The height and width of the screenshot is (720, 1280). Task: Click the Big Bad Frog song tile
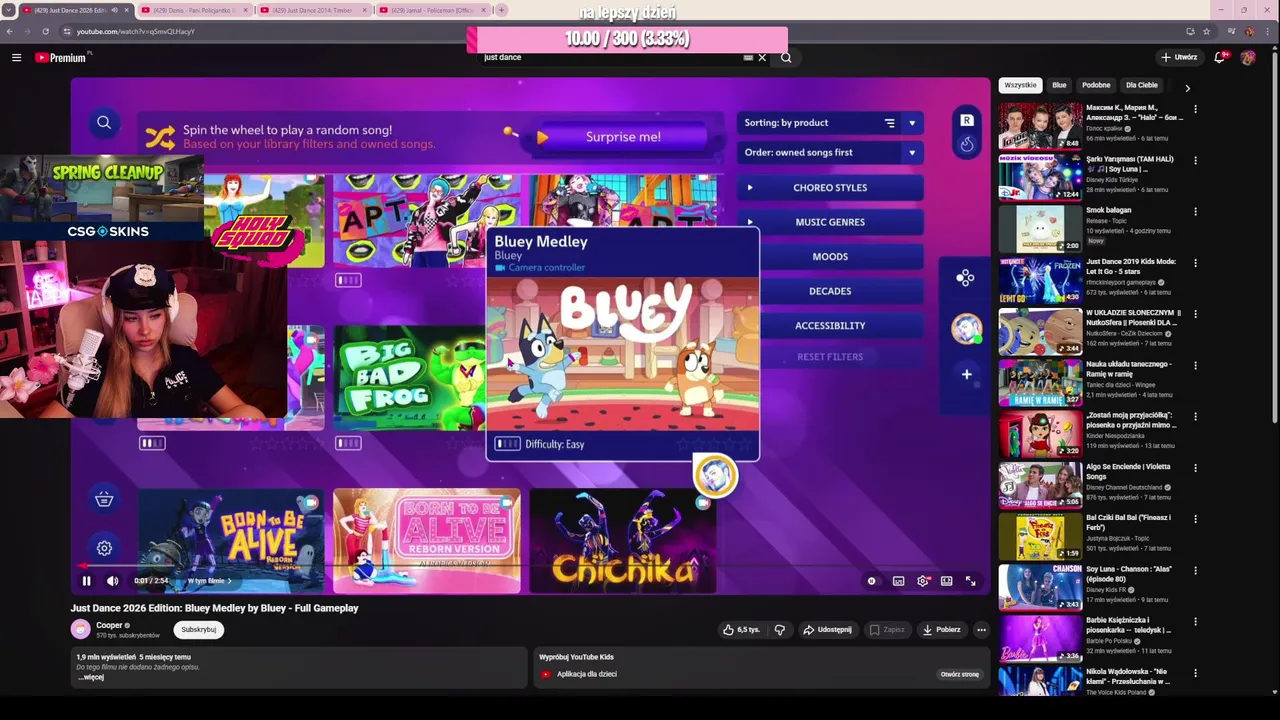click(409, 378)
